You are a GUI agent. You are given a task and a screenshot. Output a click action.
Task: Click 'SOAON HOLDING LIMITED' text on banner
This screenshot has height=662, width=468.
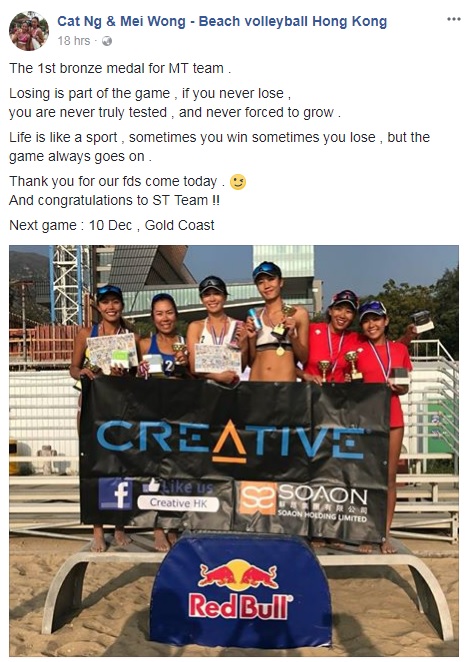pyautogui.click(x=322, y=515)
